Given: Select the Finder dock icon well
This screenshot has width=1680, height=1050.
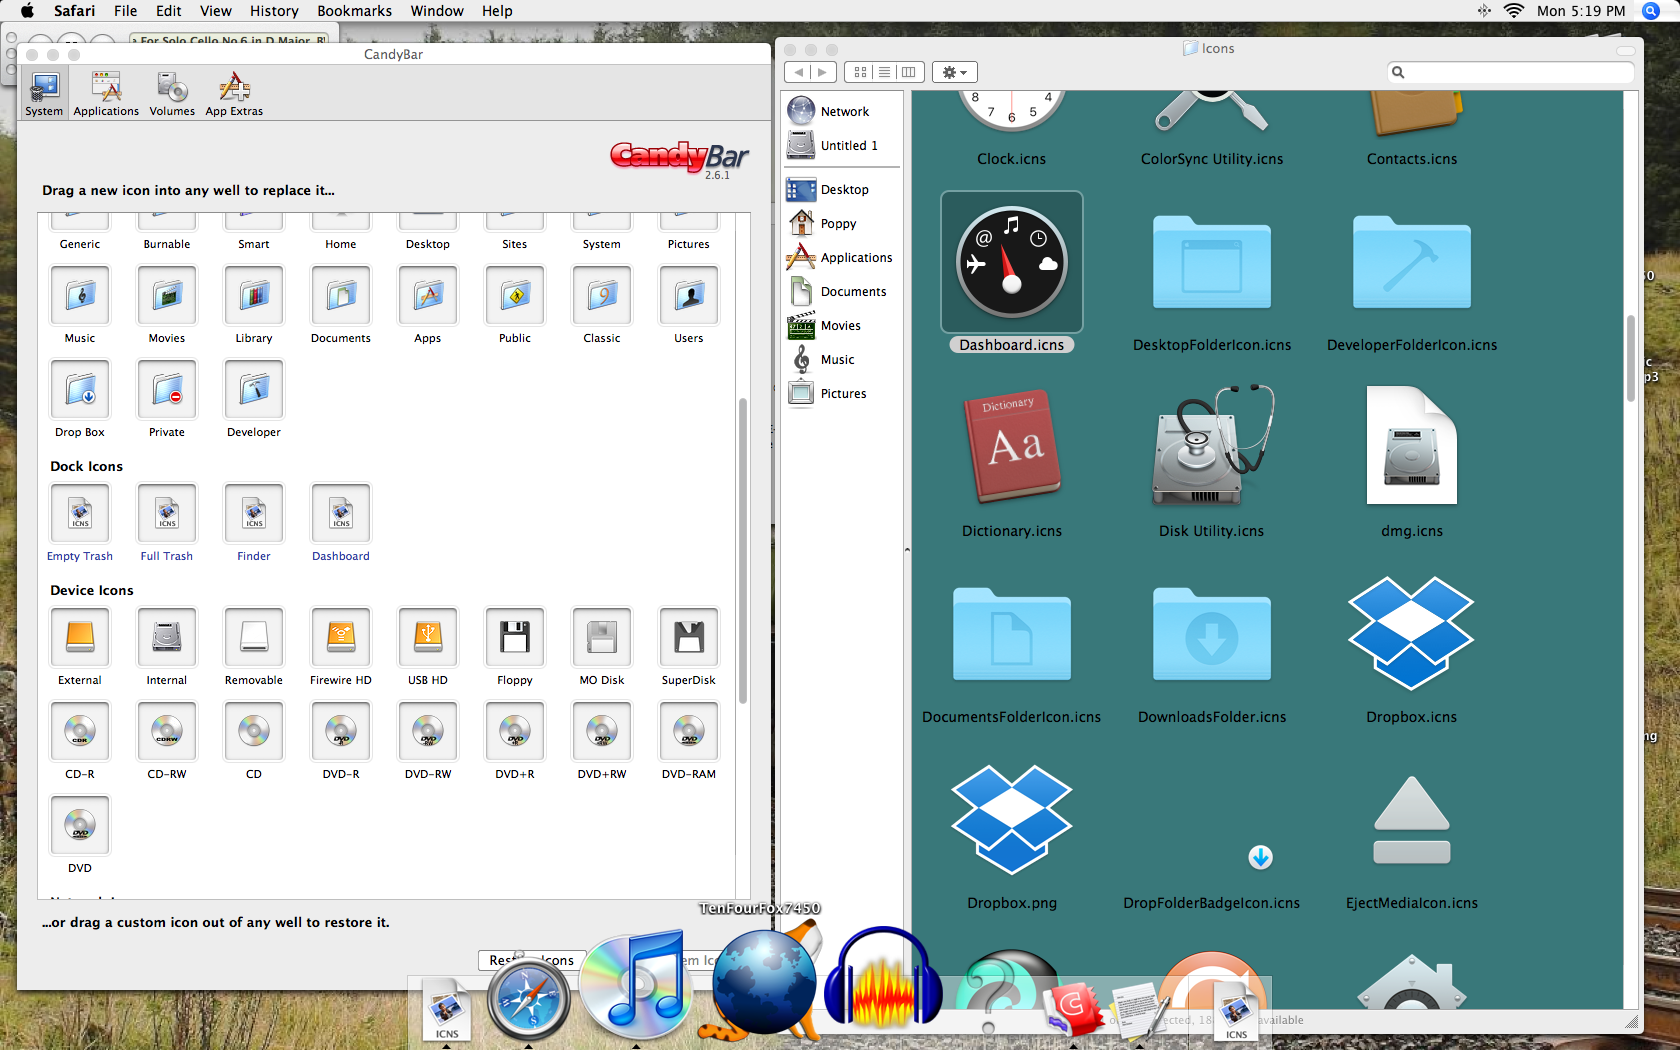Looking at the screenshot, I should click(254, 514).
